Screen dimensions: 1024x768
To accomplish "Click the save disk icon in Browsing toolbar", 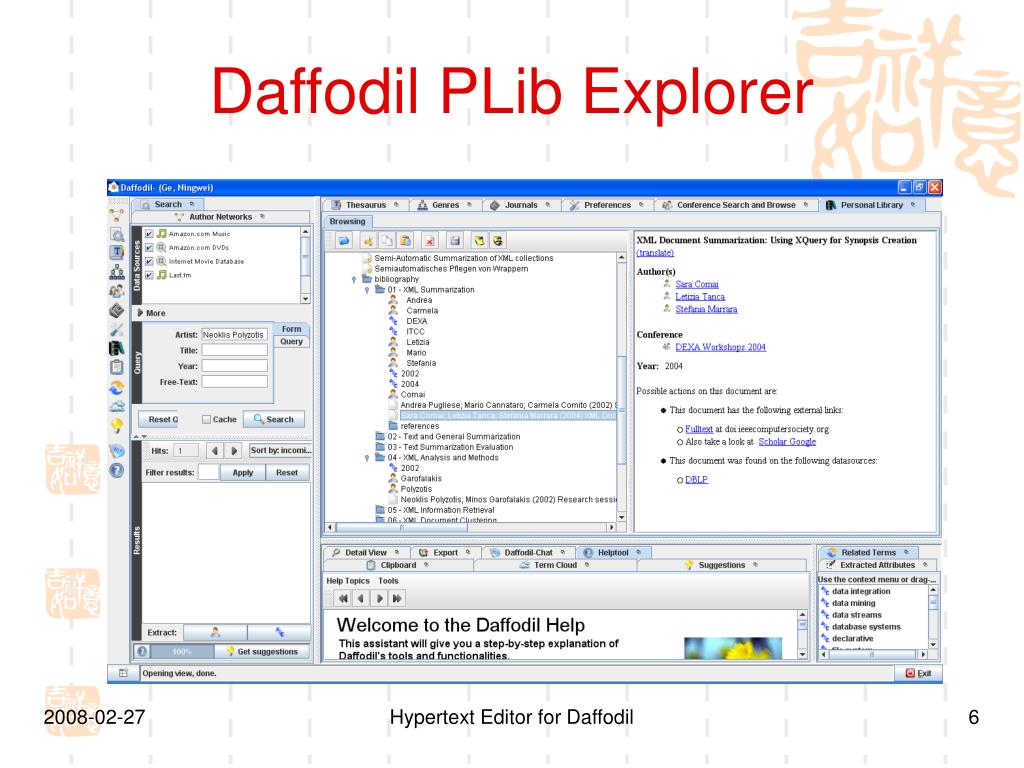I will [x=455, y=241].
